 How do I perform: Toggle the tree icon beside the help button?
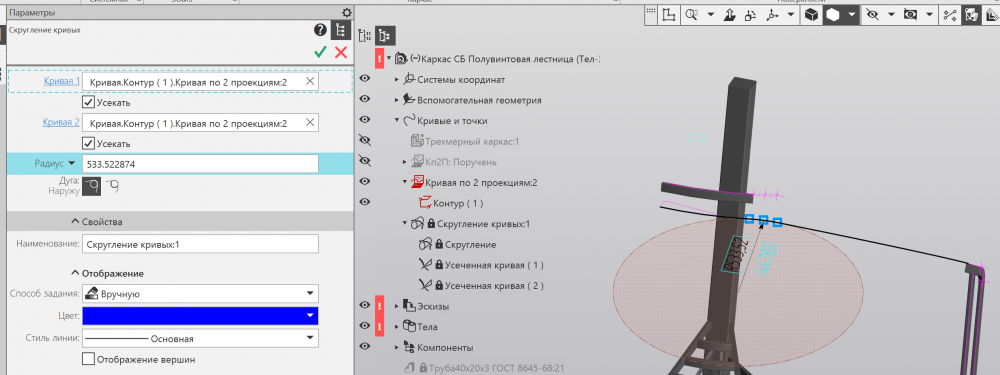[x=341, y=30]
